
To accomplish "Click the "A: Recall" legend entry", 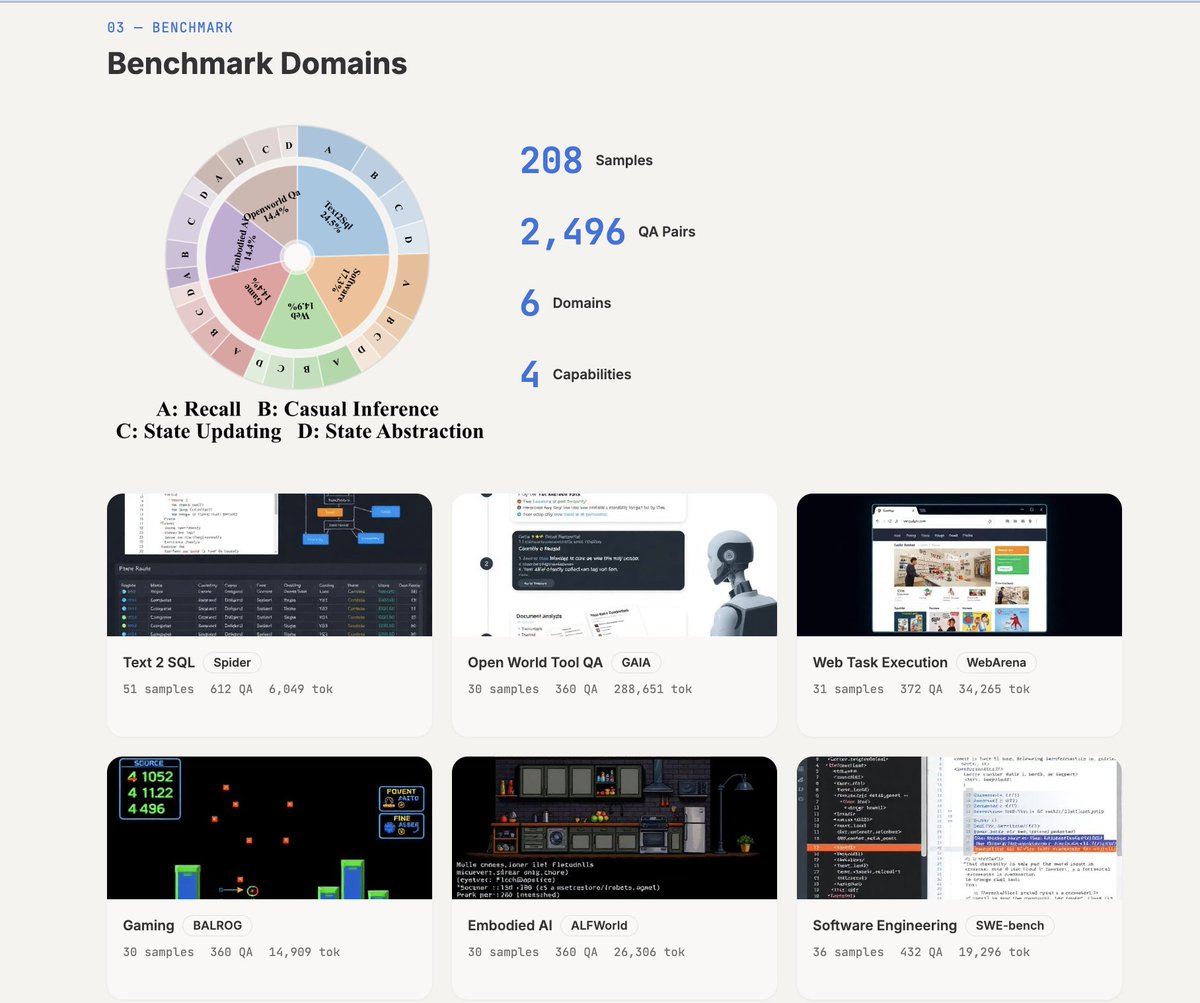I will [199, 409].
